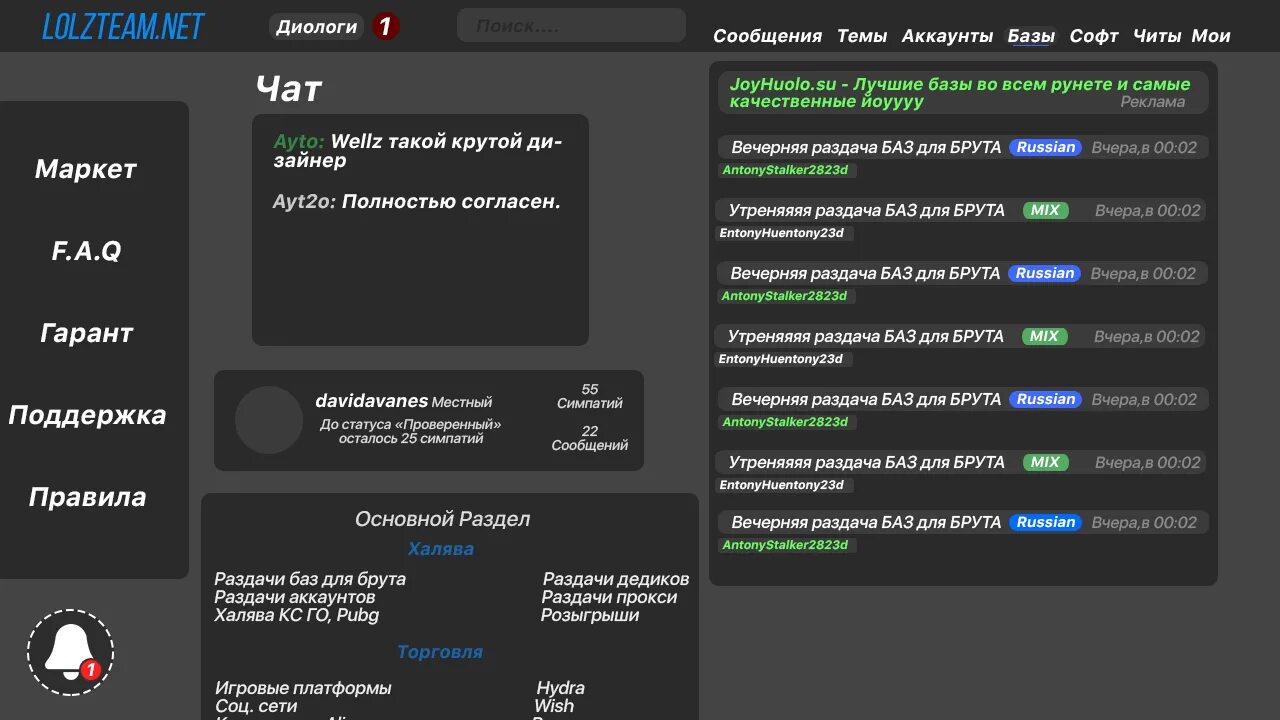The image size is (1280, 720).
Task: Open Диологи button in header
Action: coord(316,27)
